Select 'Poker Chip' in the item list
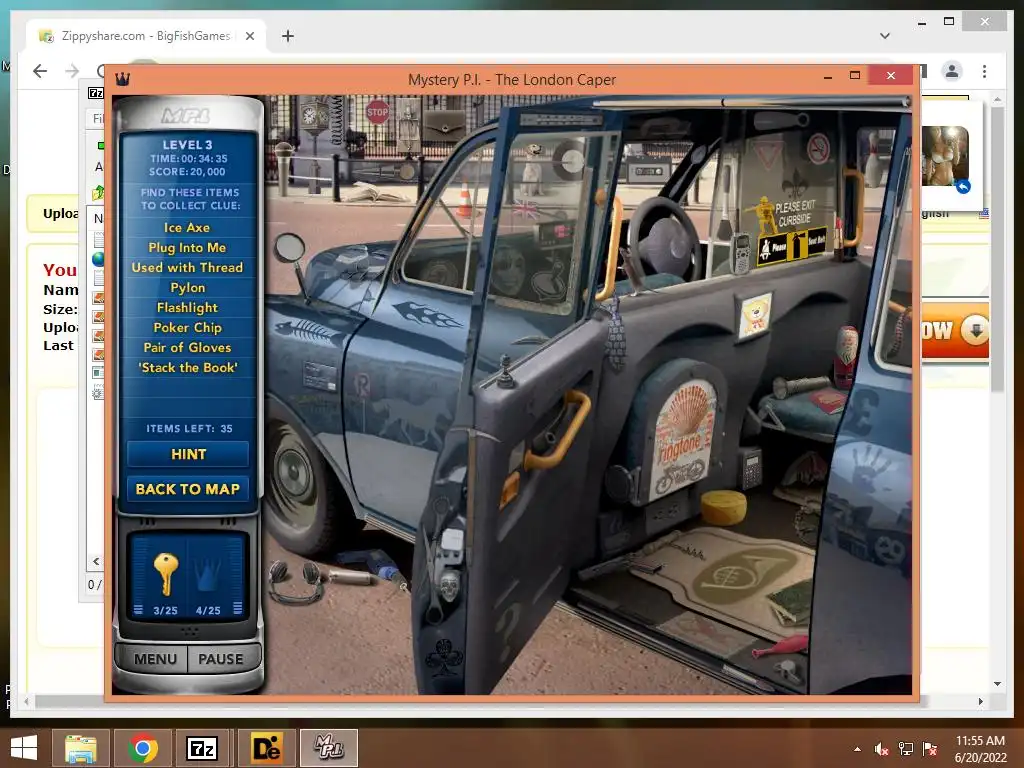This screenshot has height=768, width=1024. (187, 328)
